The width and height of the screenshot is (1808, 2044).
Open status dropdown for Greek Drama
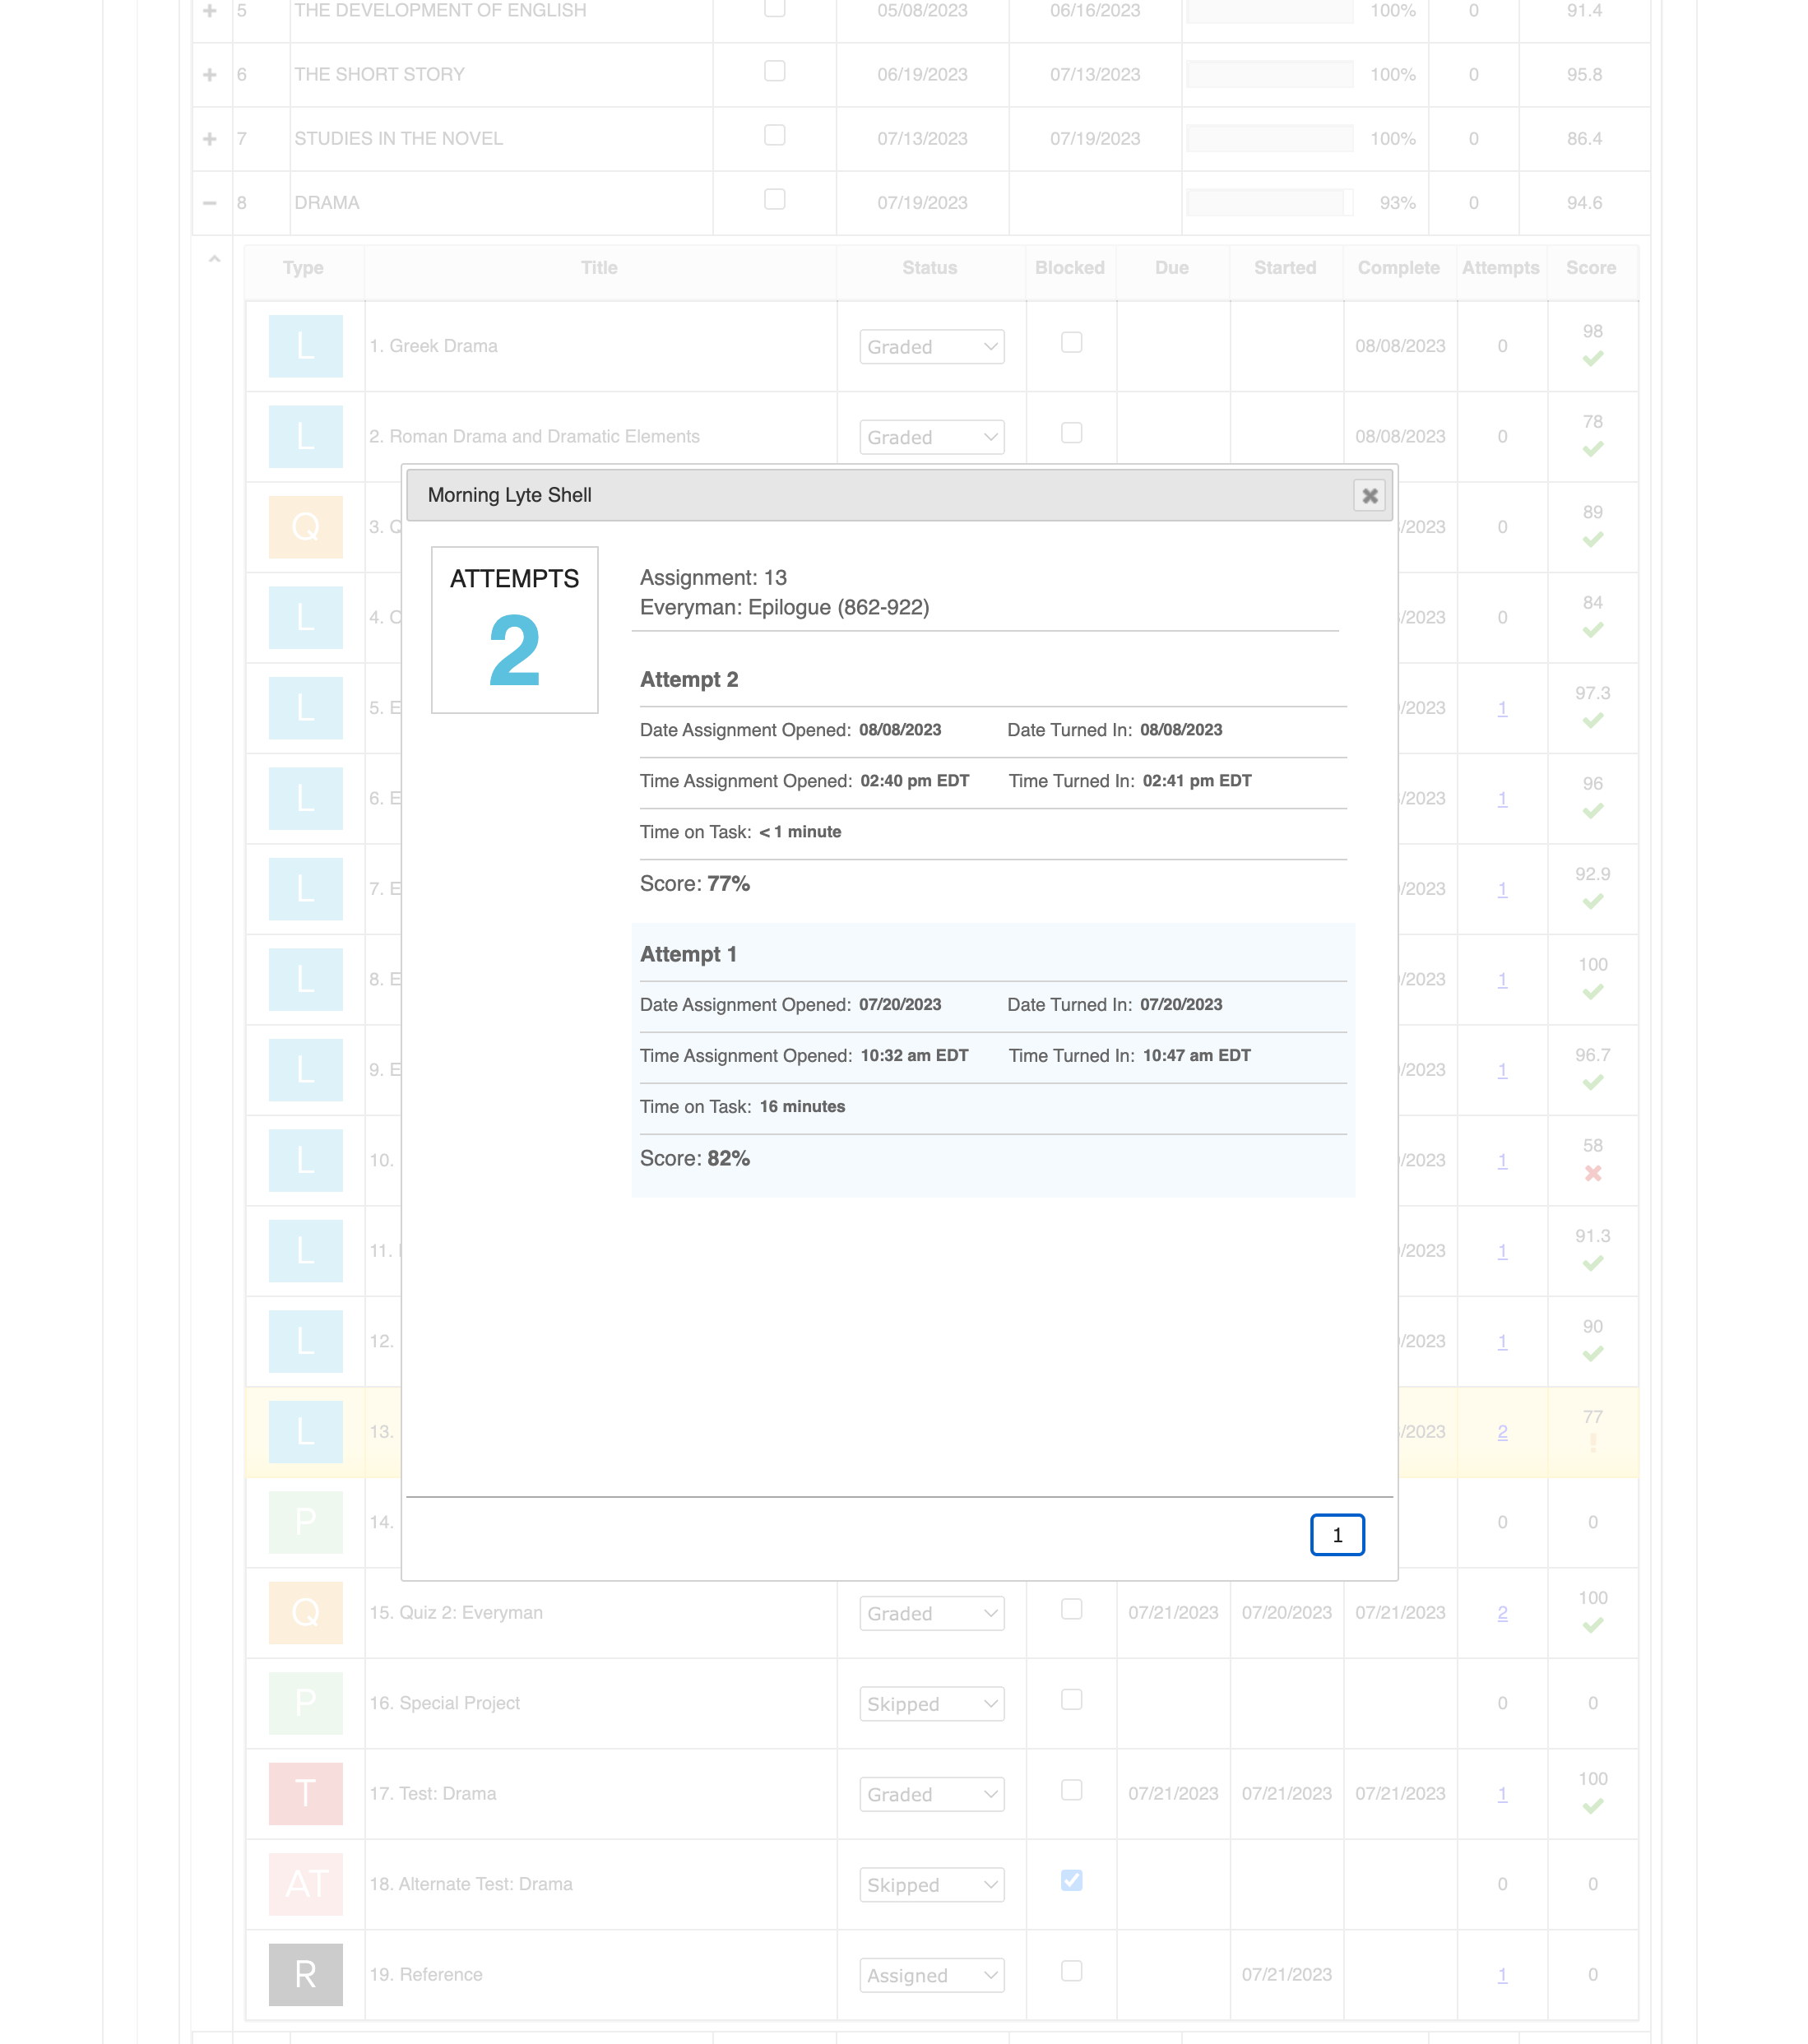point(931,347)
